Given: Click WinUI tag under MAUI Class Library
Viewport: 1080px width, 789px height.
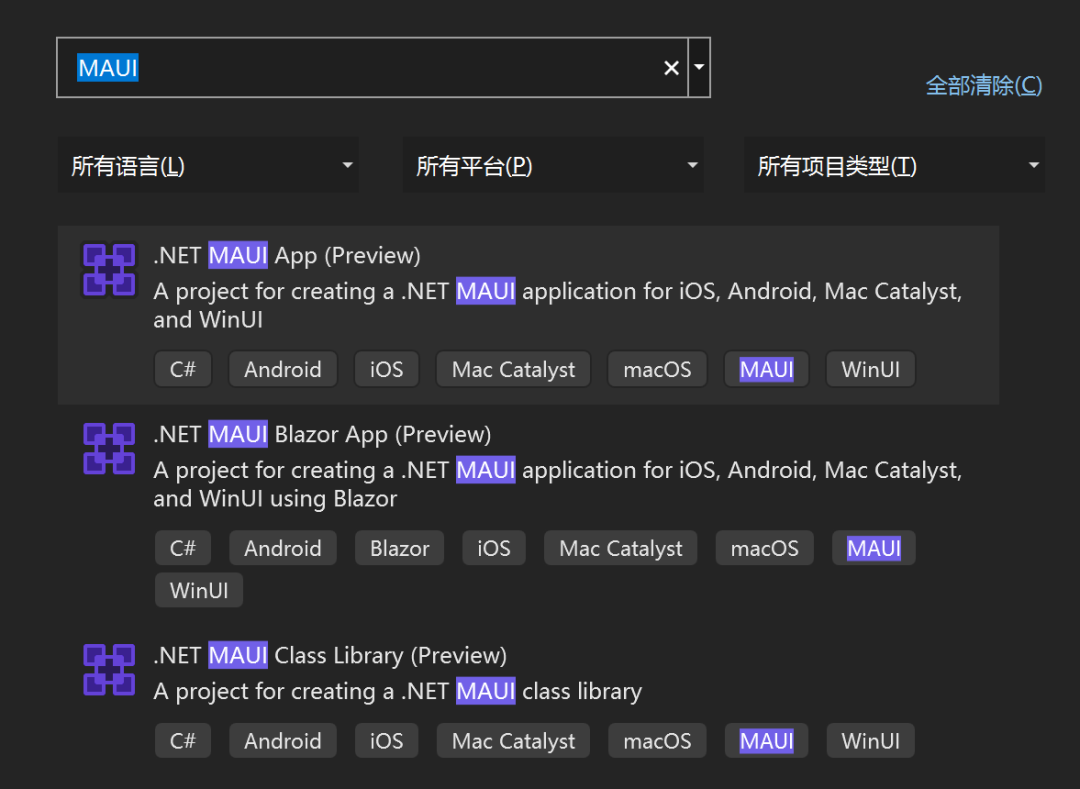Looking at the screenshot, I should coord(871,741).
